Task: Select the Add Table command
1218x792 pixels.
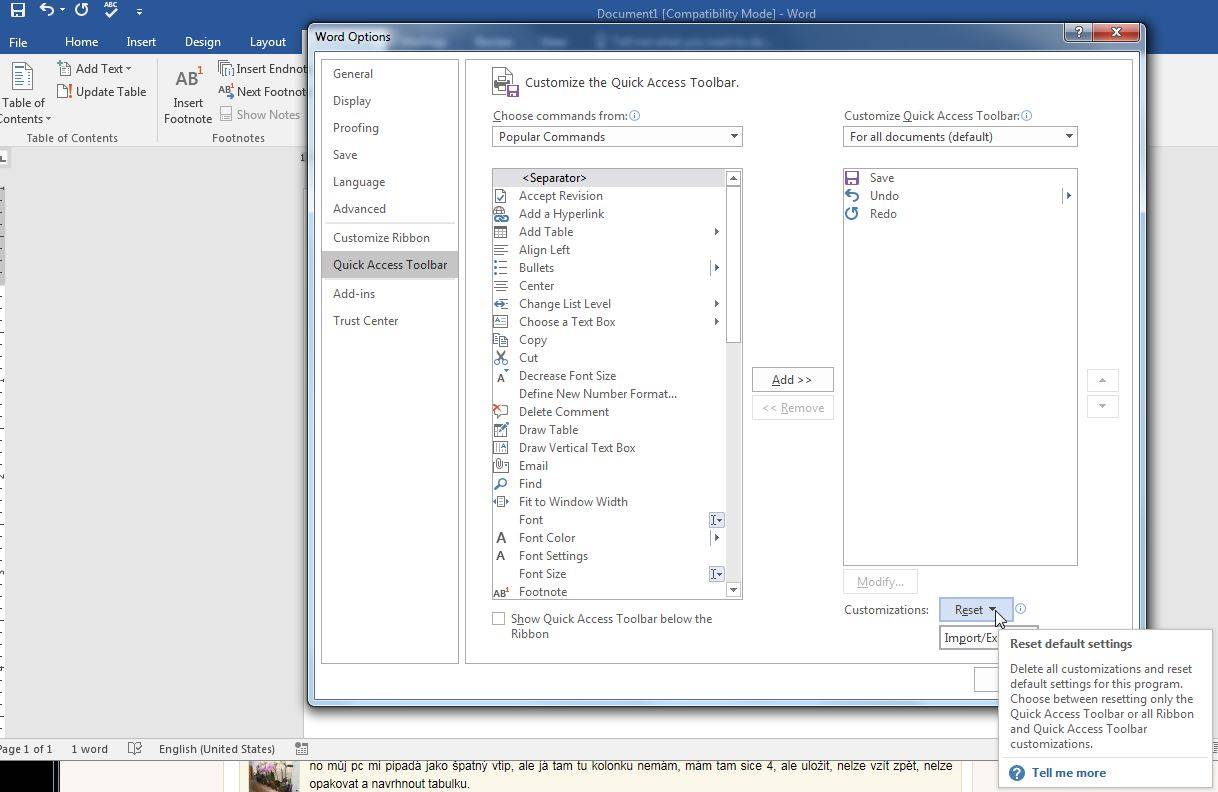Action: click(x=609, y=232)
